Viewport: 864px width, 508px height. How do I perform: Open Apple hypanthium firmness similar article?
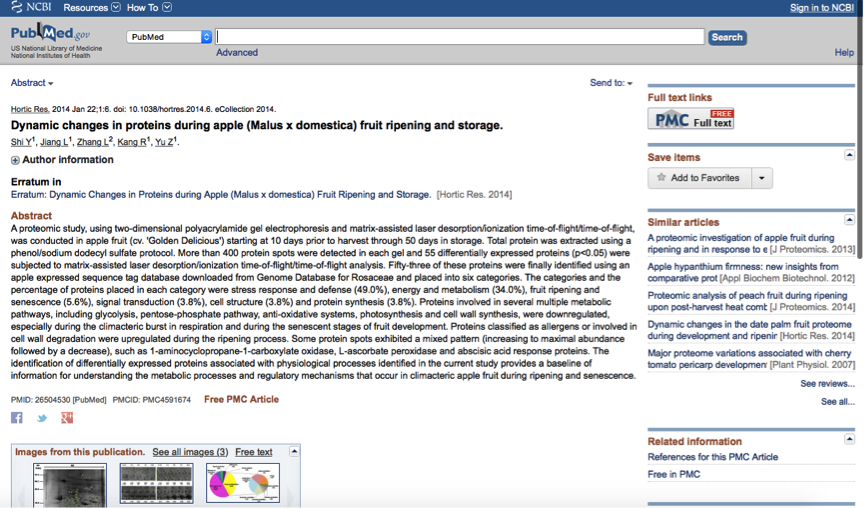click(x=743, y=272)
